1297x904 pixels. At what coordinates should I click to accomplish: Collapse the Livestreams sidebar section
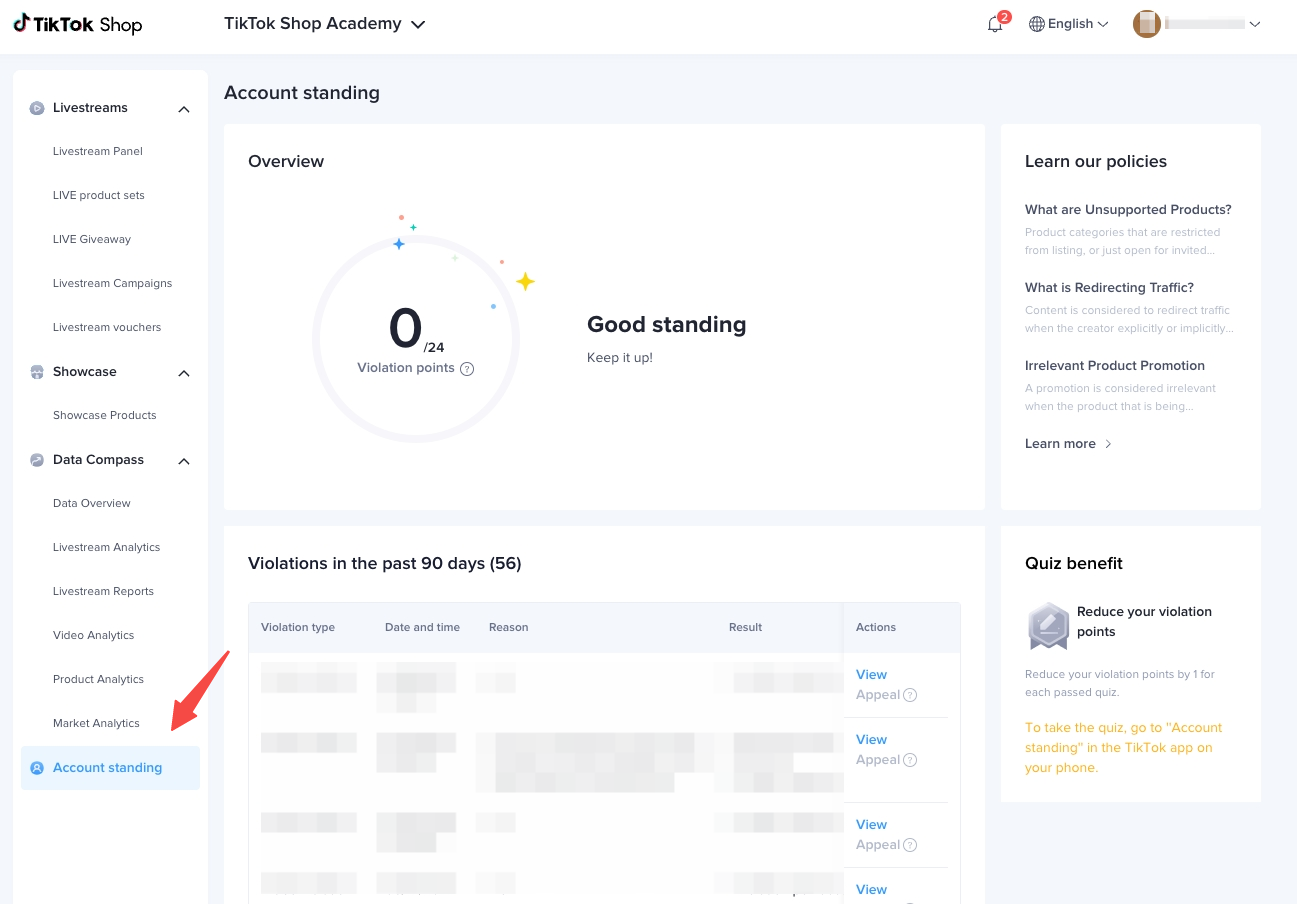tap(184, 109)
